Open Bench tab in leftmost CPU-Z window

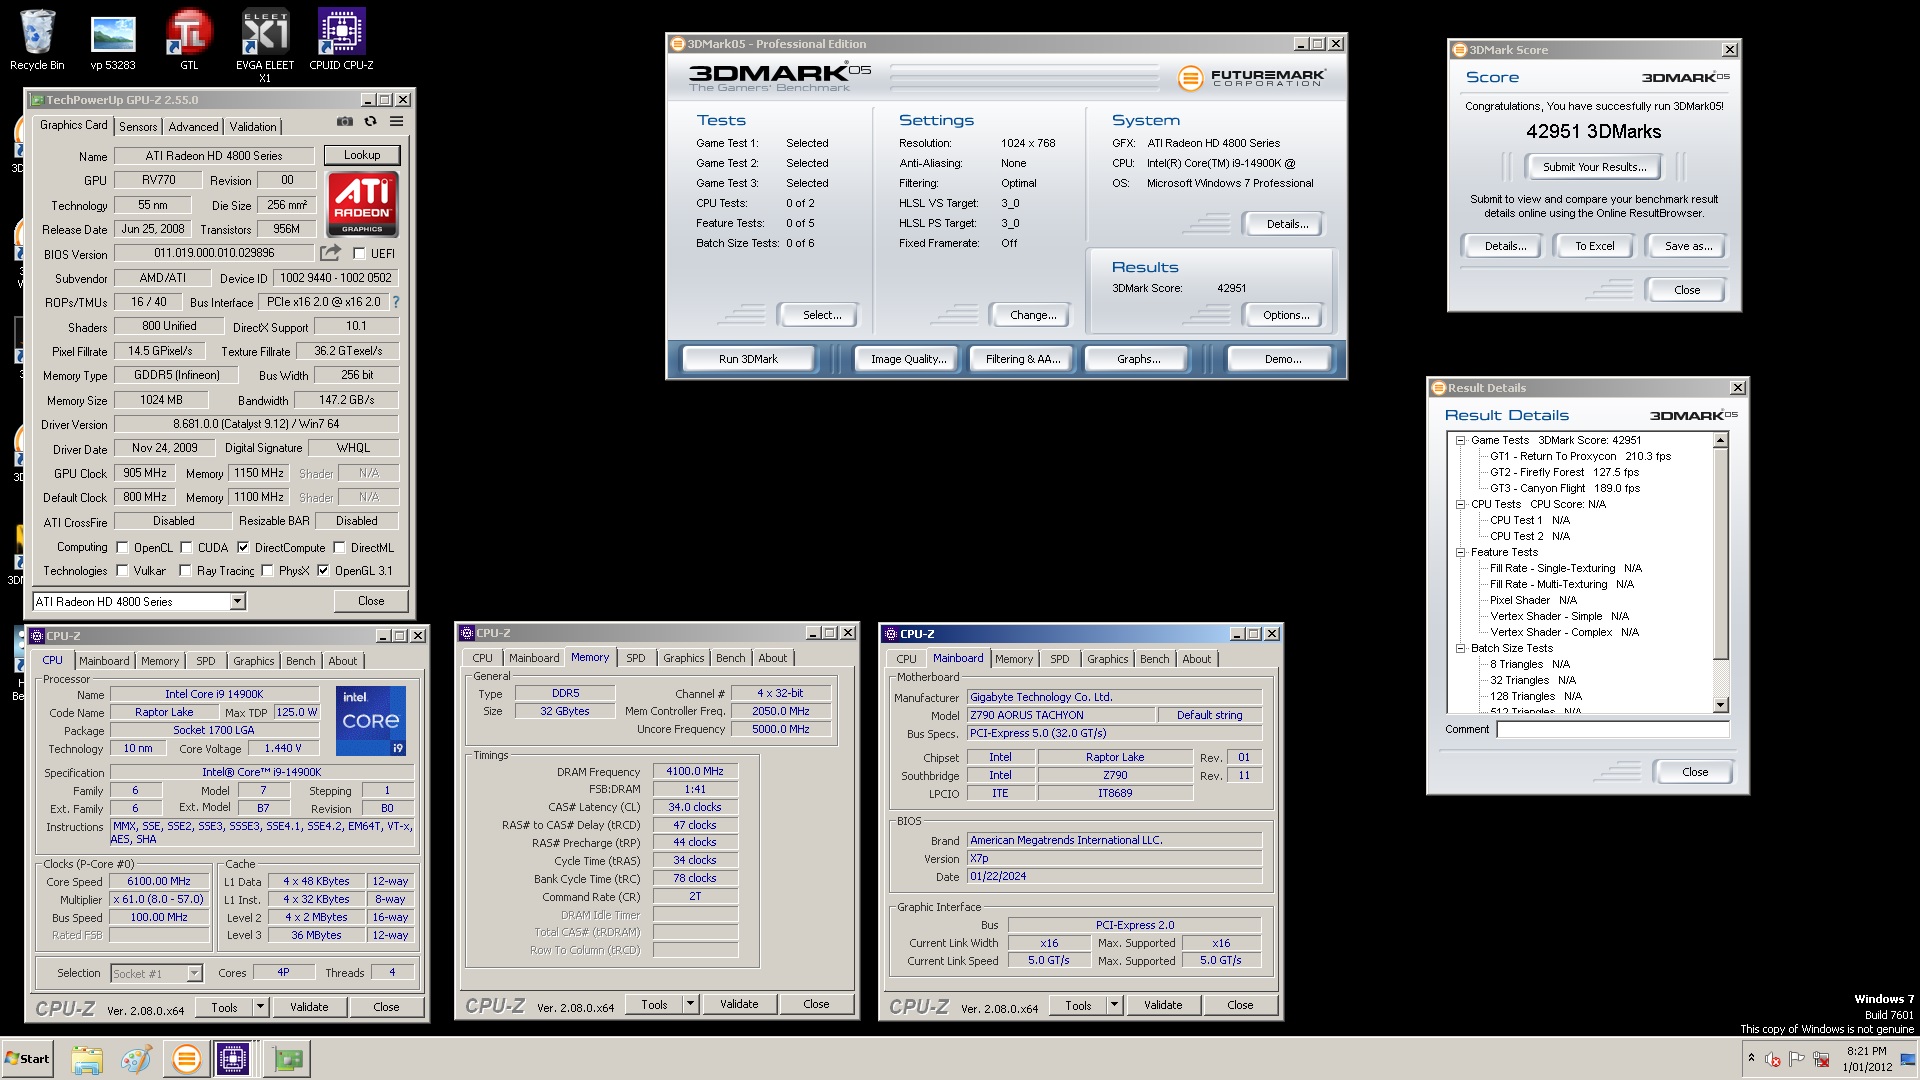tap(300, 661)
